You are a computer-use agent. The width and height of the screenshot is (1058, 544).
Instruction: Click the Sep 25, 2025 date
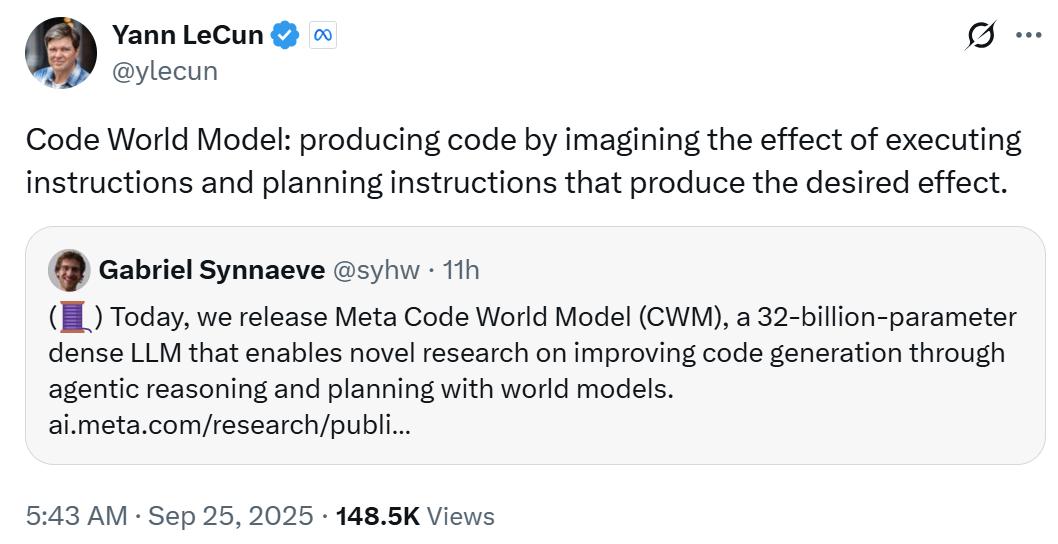[229, 516]
